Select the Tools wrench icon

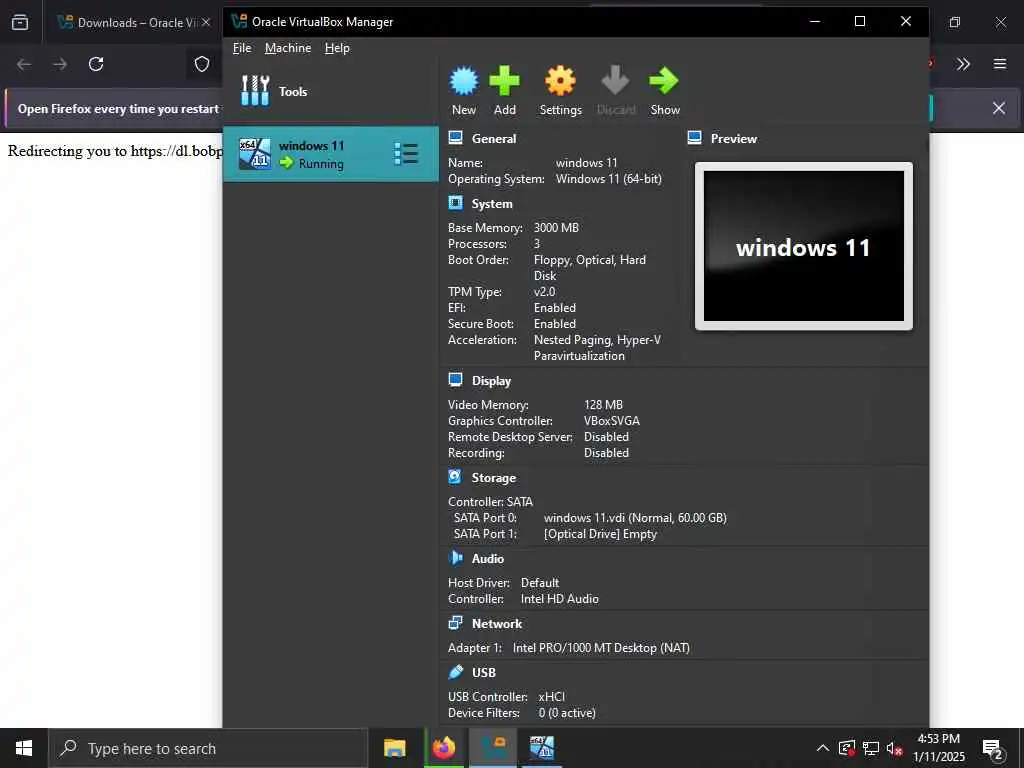coord(255,91)
